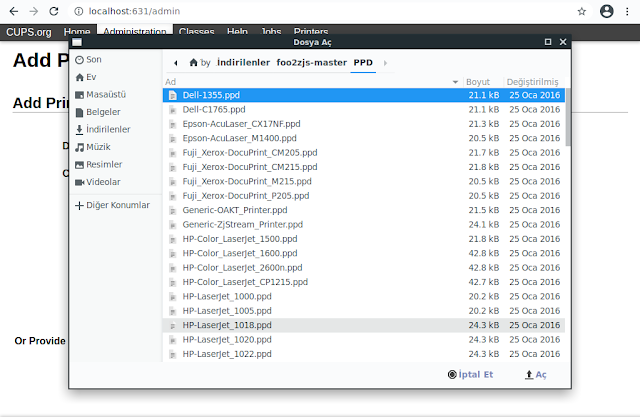Select HP-LaserJet_1022.ppd

[364, 354]
